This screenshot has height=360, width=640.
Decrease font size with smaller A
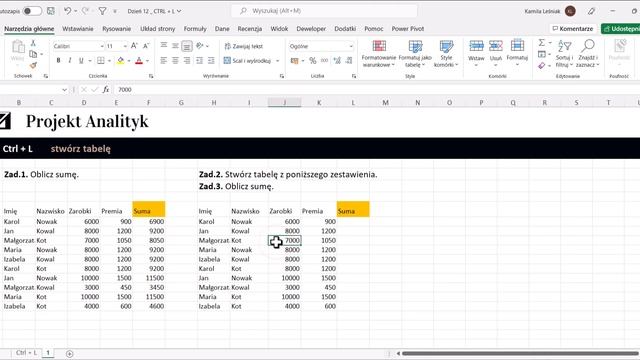(x=146, y=46)
